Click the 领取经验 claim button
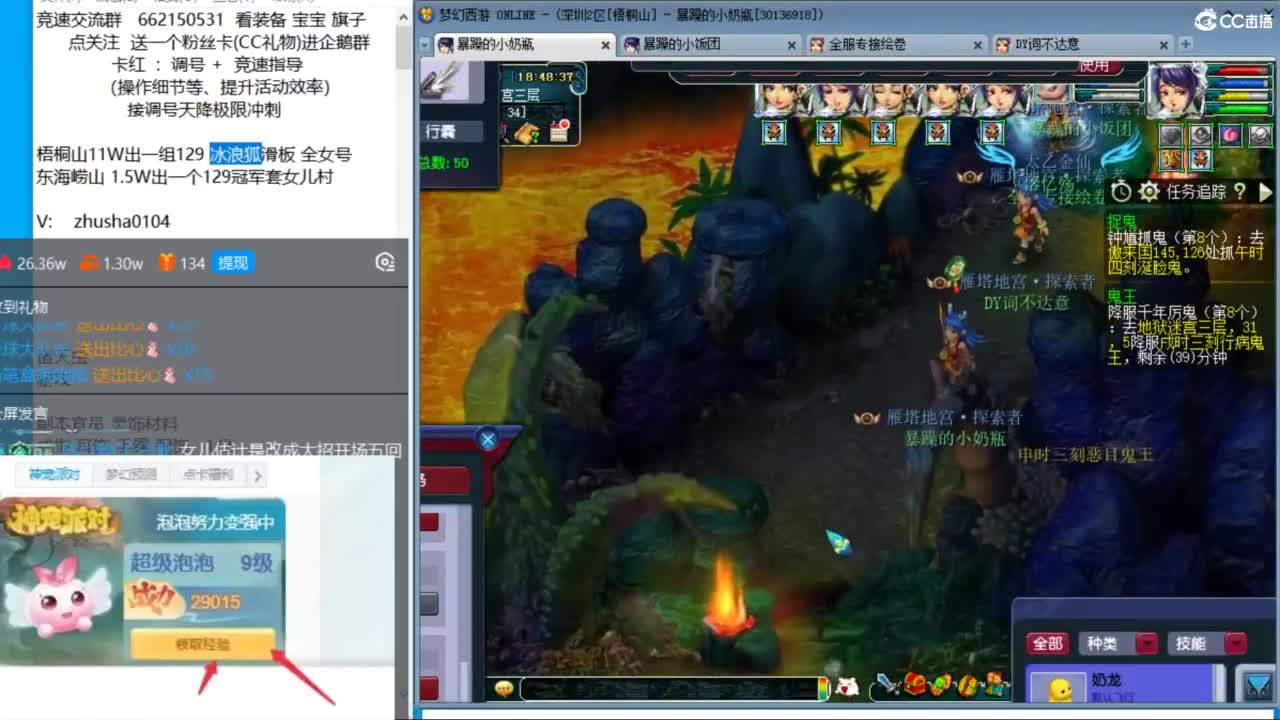The image size is (1280, 720). [202, 645]
